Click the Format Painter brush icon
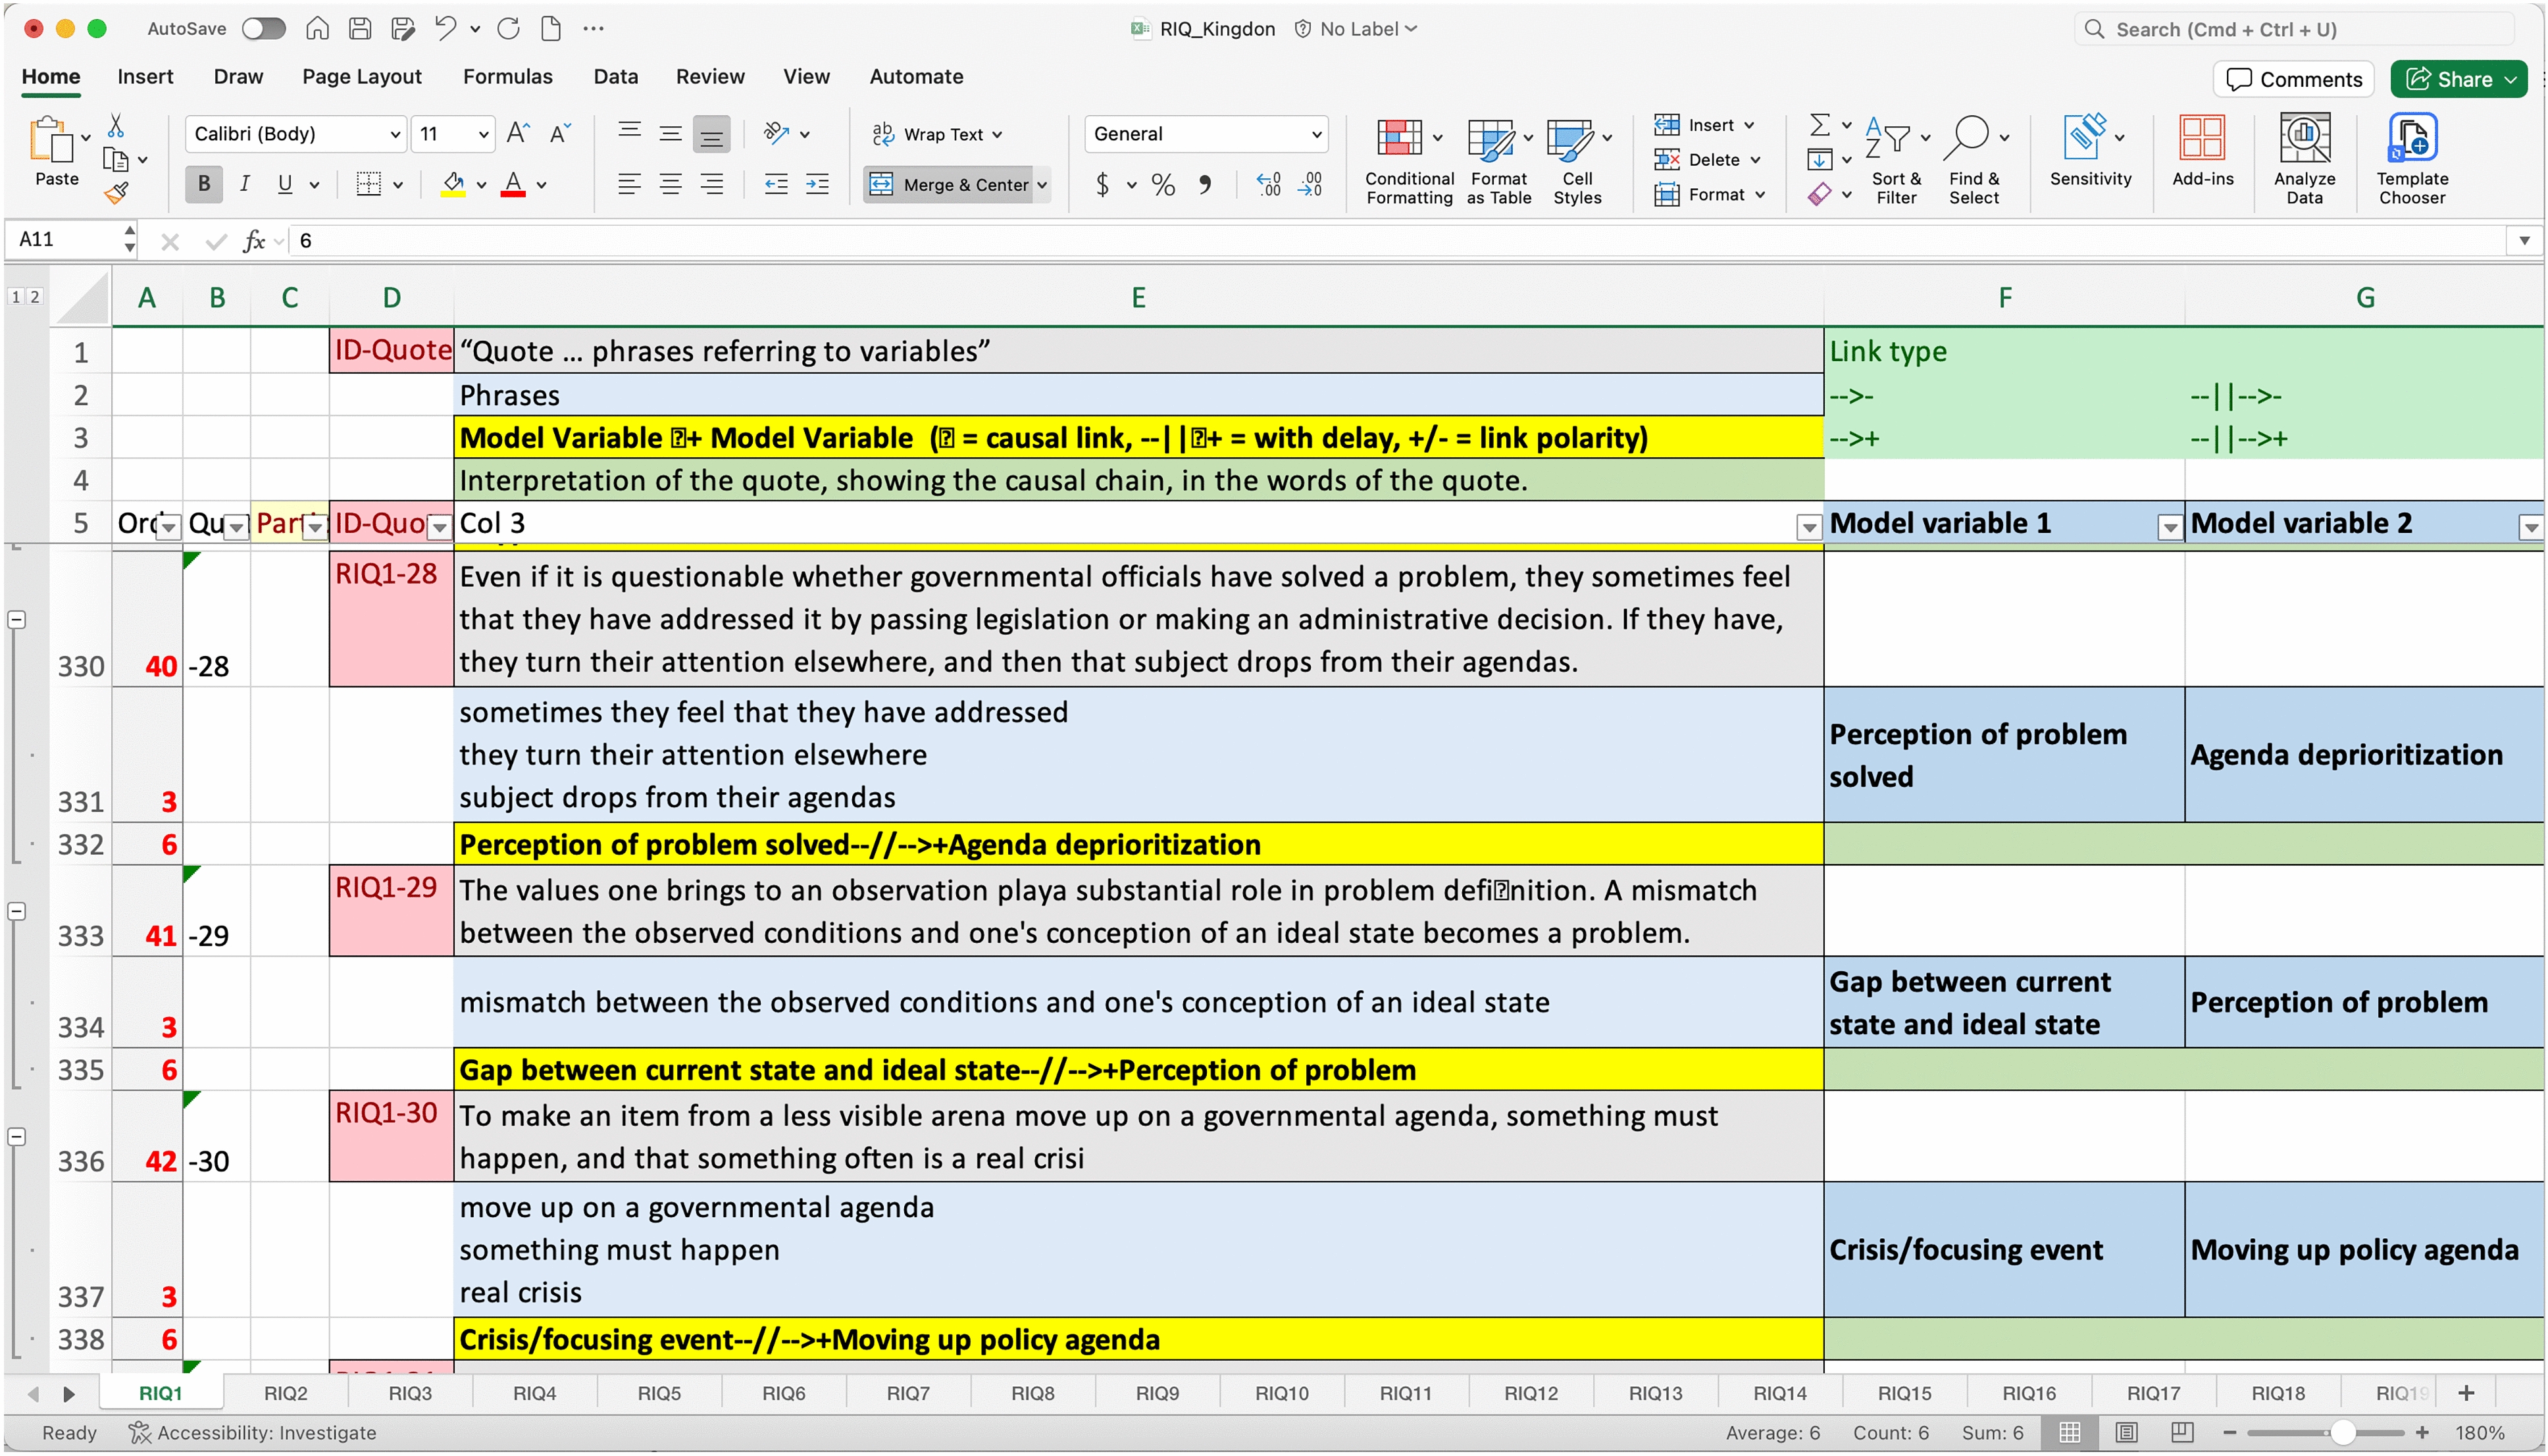 pyautogui.click(x=117, y=192)
